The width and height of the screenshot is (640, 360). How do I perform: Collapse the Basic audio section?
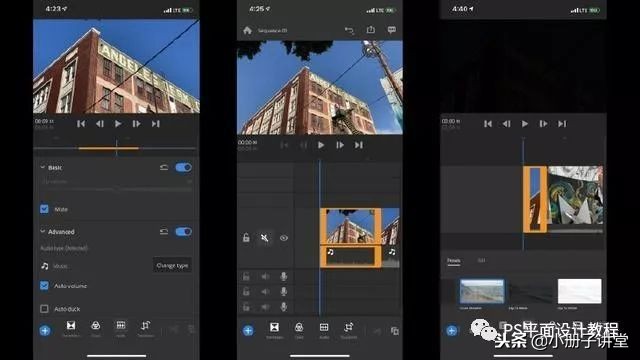[x=42, y=167]
